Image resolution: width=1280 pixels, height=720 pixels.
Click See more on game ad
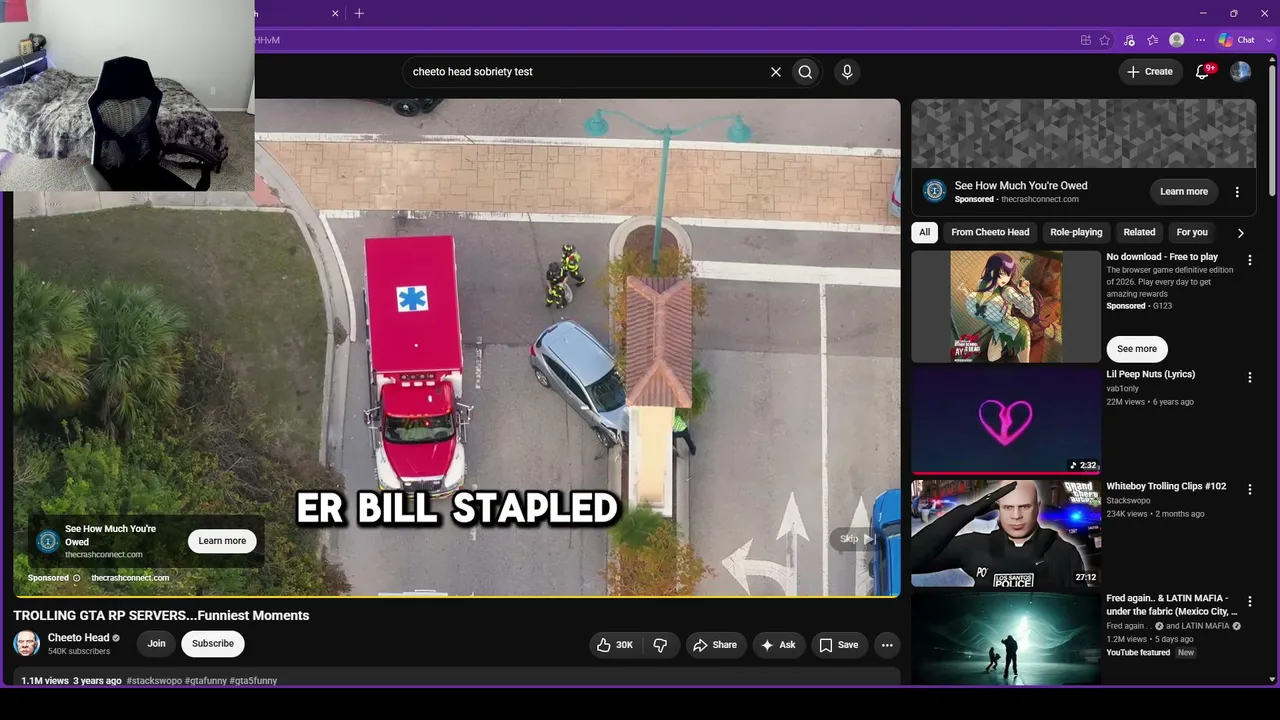(1137, 349)
